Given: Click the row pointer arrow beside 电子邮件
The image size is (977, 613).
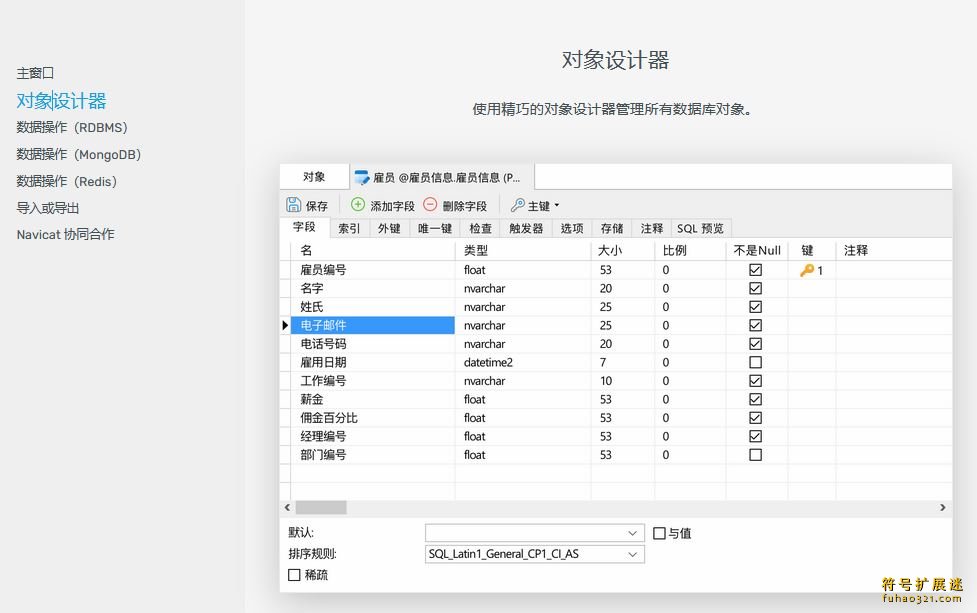Looking at the screenshot, I should [x=285, y=325].
